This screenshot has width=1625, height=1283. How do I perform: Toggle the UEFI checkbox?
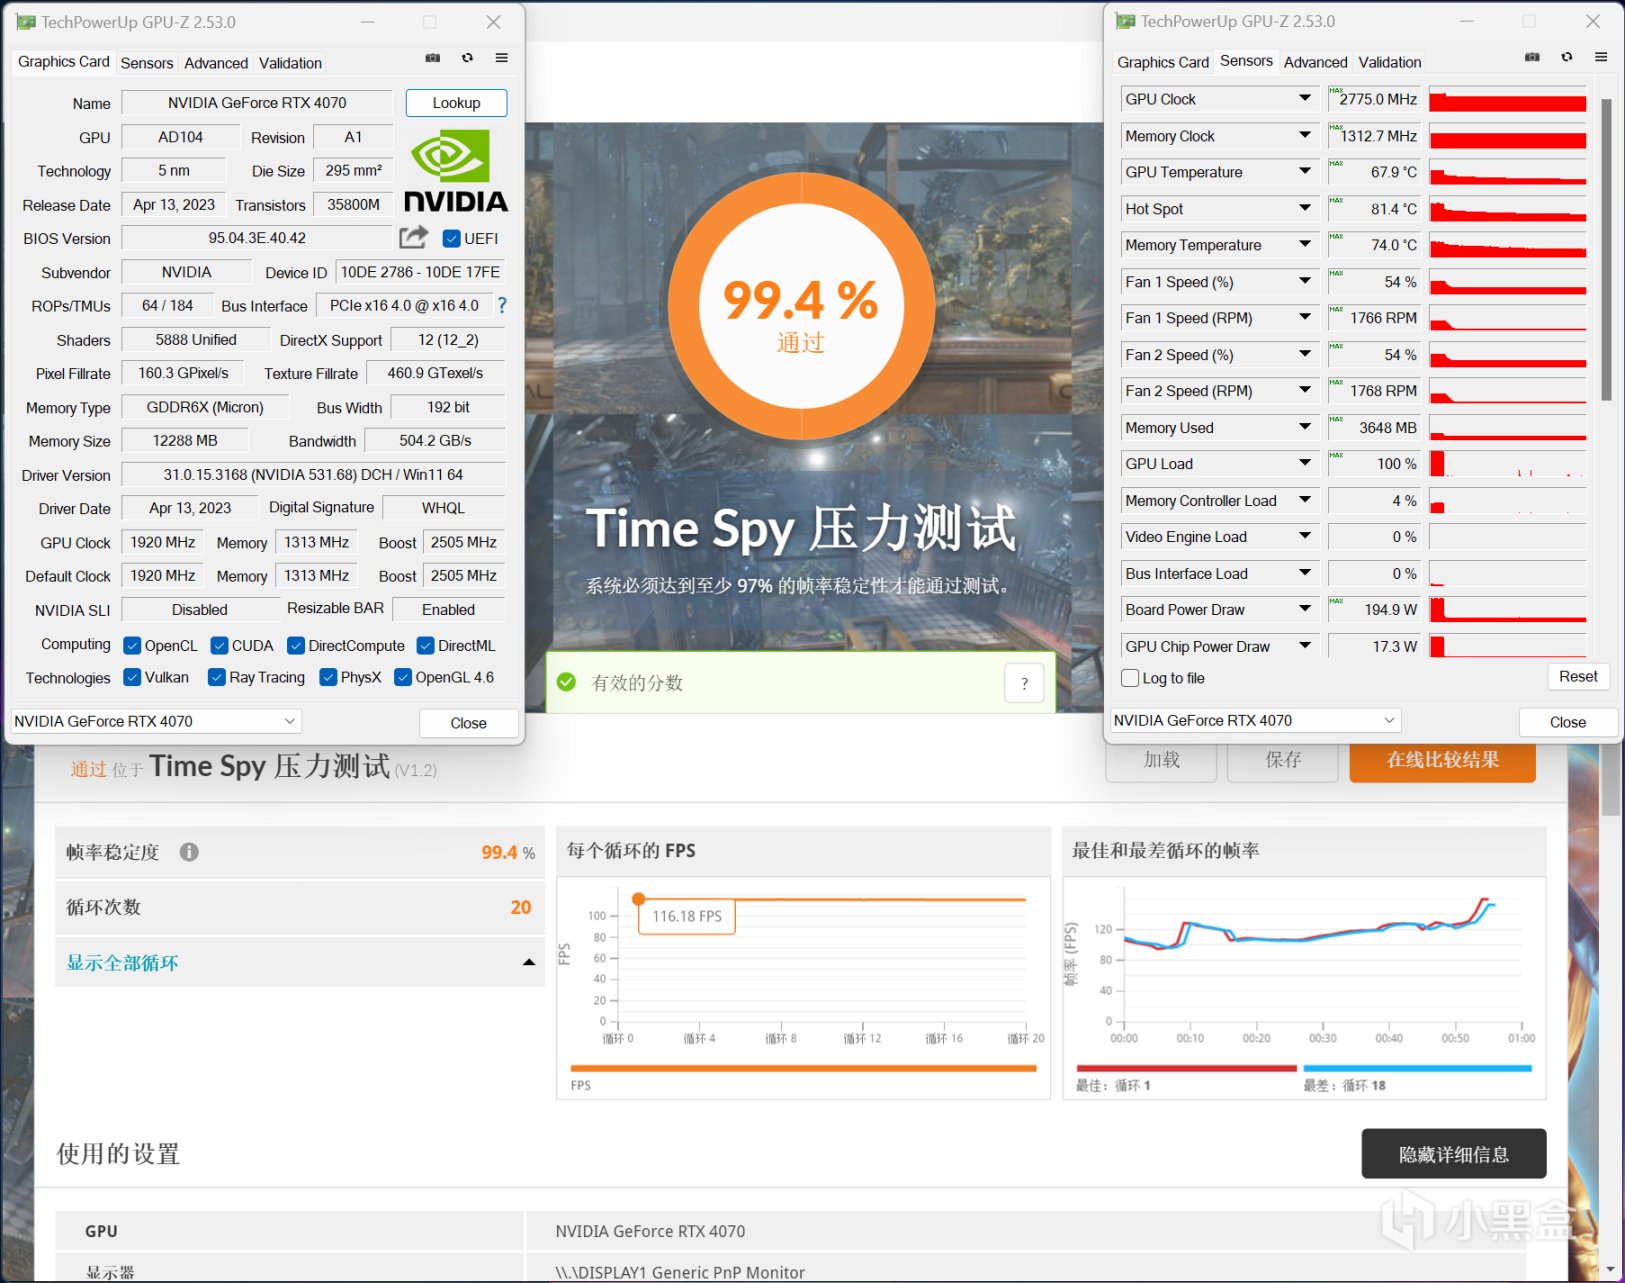[451, 238]
